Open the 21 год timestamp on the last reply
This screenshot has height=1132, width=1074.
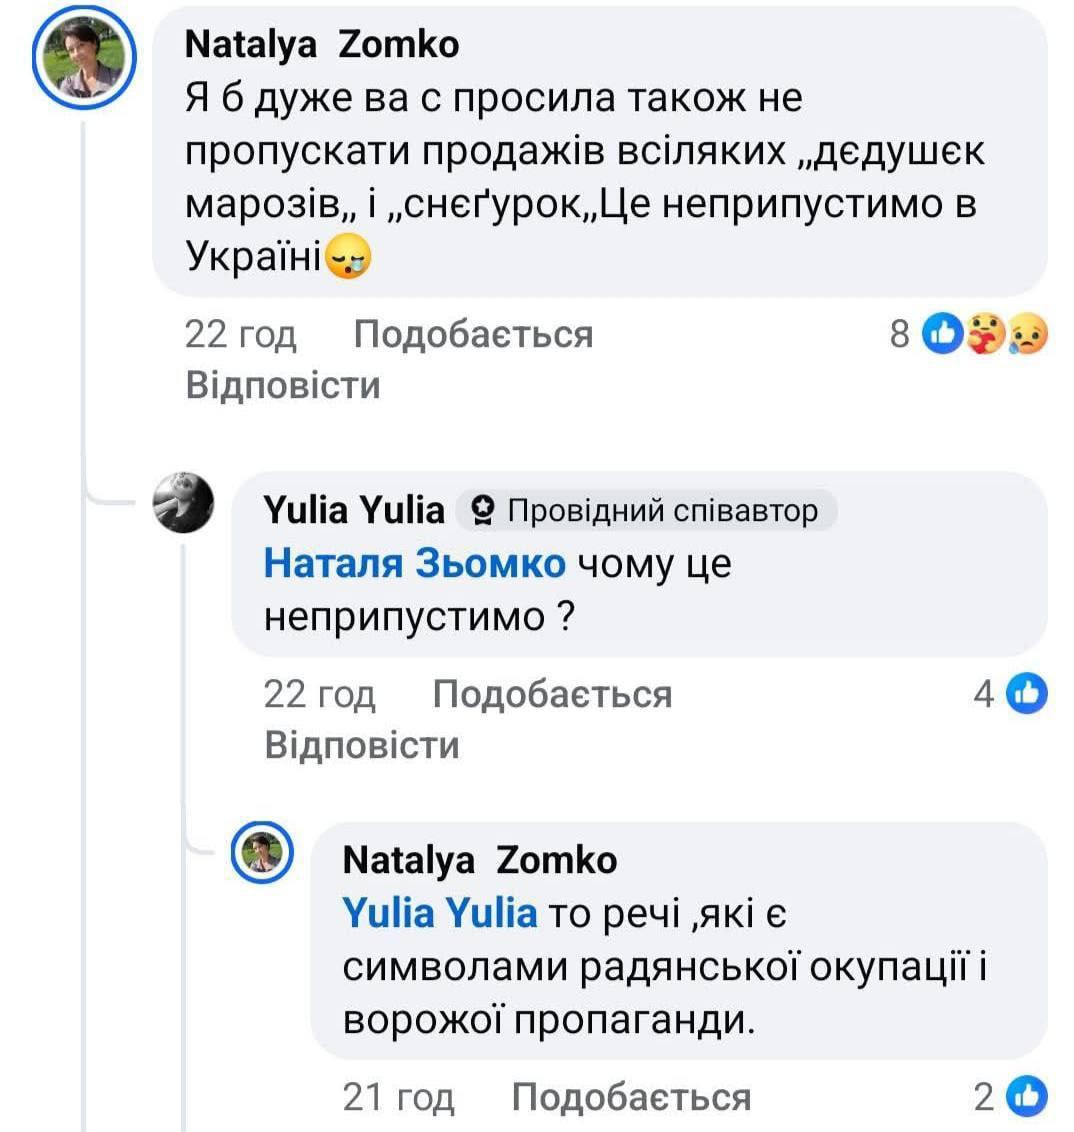[x=398, y=1097]
